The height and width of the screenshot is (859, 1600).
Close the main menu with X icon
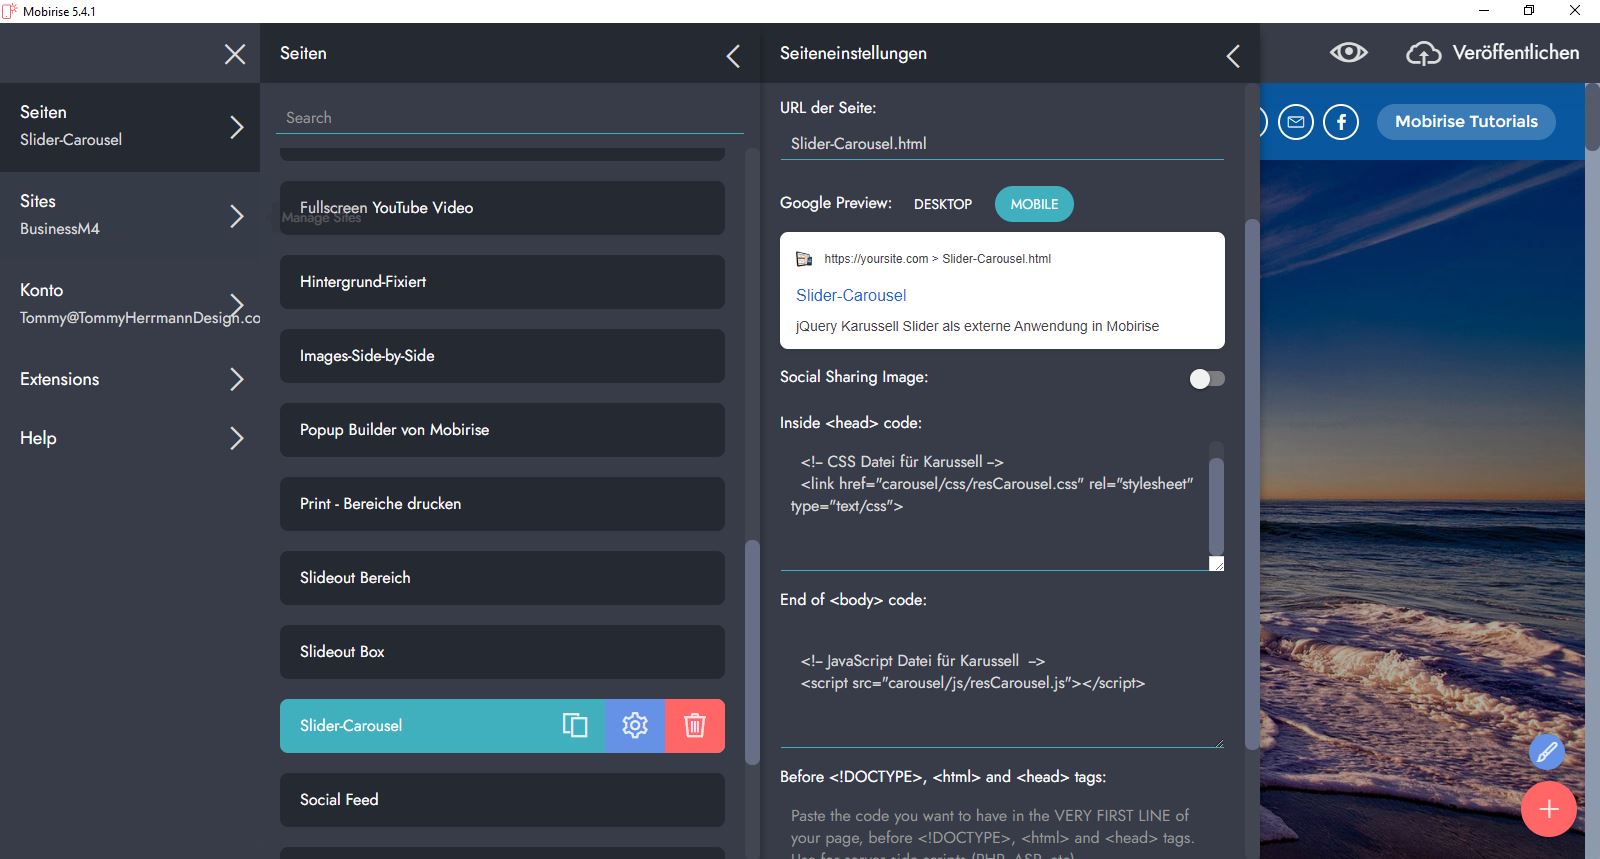[x=235, y=54]
